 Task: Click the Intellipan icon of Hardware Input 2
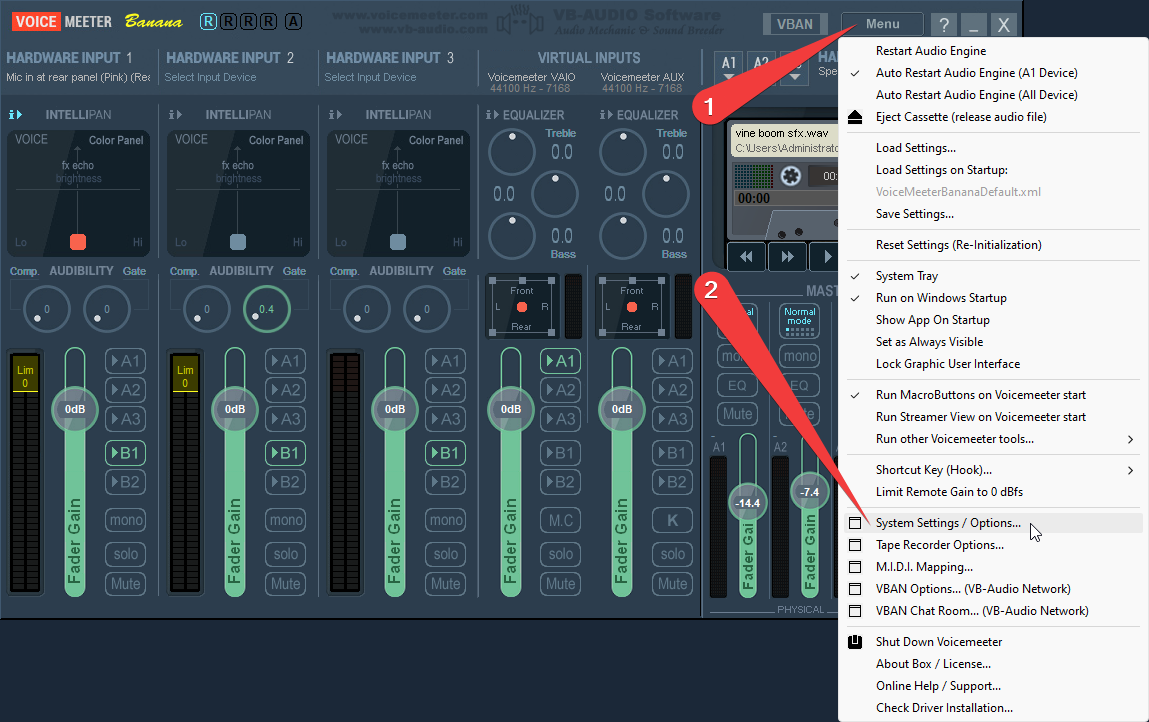(x=175, y=114)
